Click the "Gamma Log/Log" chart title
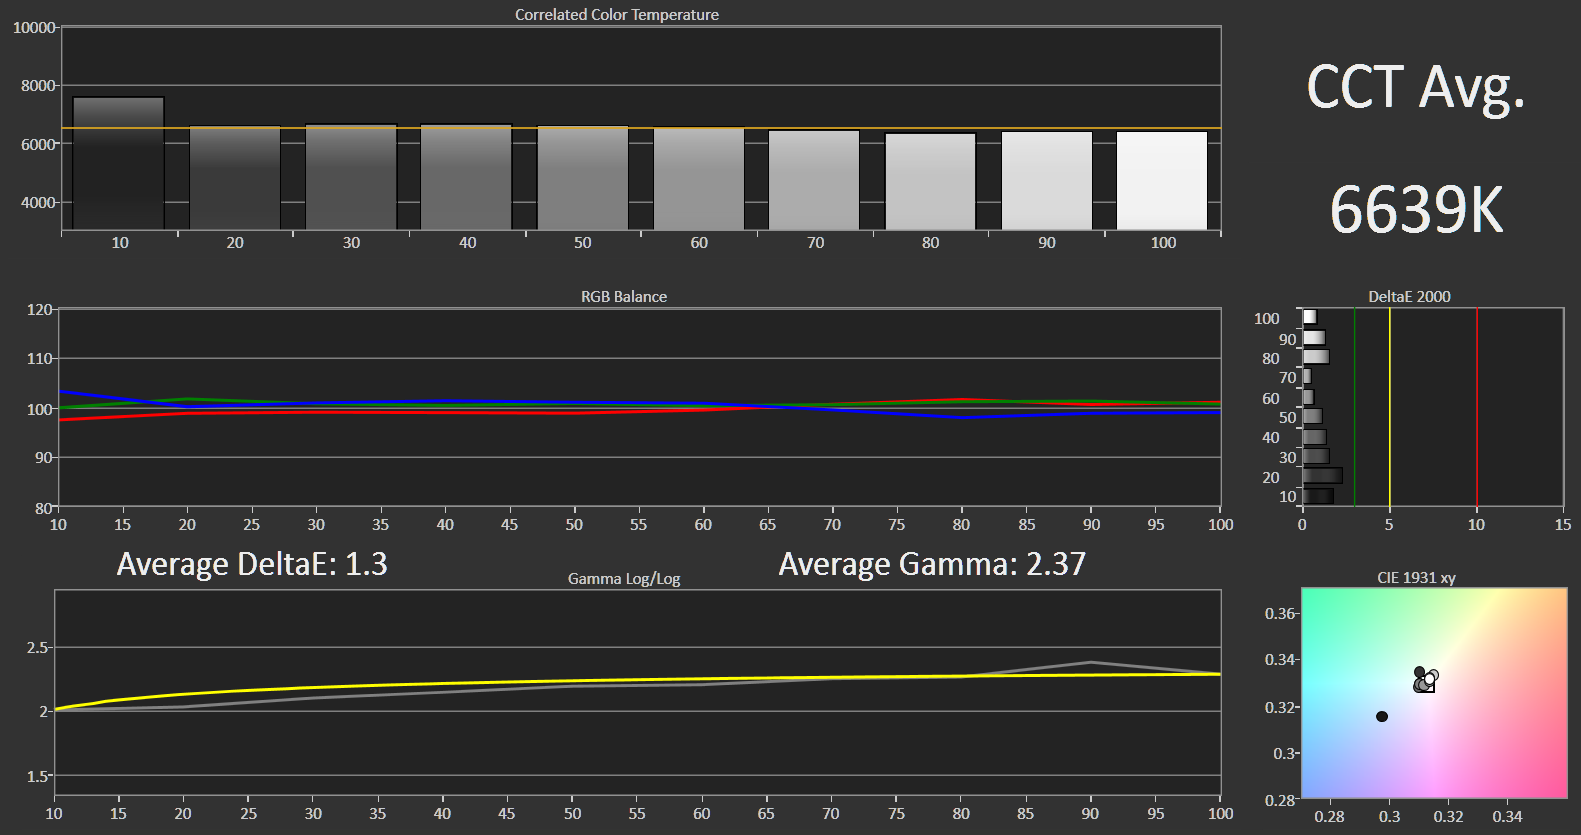This screenshot has width=1581, height=835. [x=624, y=578]
